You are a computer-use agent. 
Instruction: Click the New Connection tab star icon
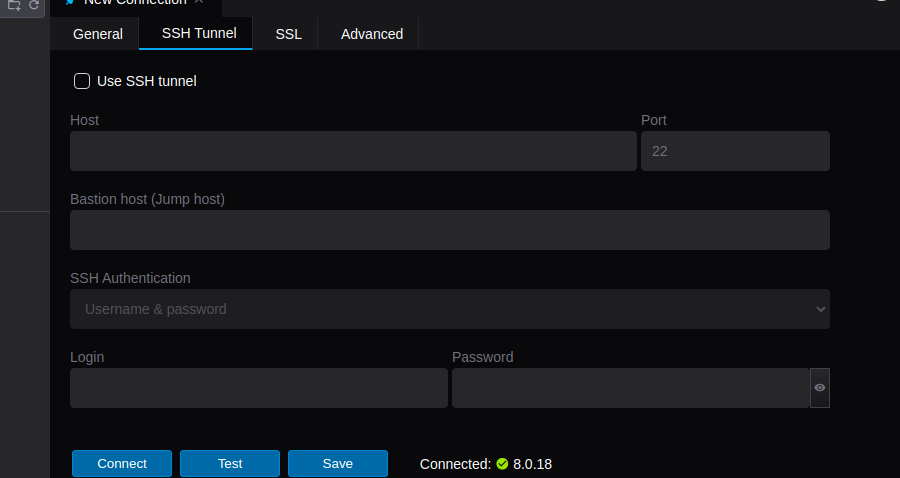pos(70,3)
